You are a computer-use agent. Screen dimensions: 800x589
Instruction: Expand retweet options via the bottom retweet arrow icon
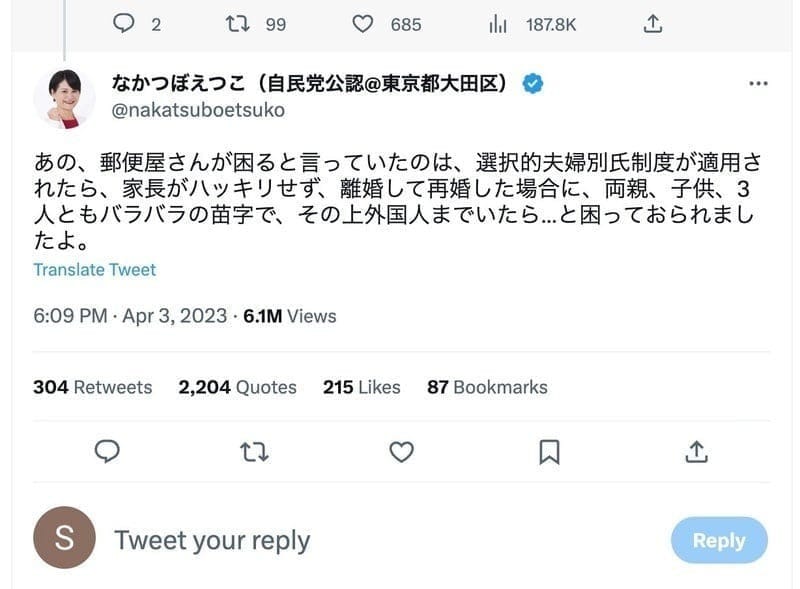255,453
